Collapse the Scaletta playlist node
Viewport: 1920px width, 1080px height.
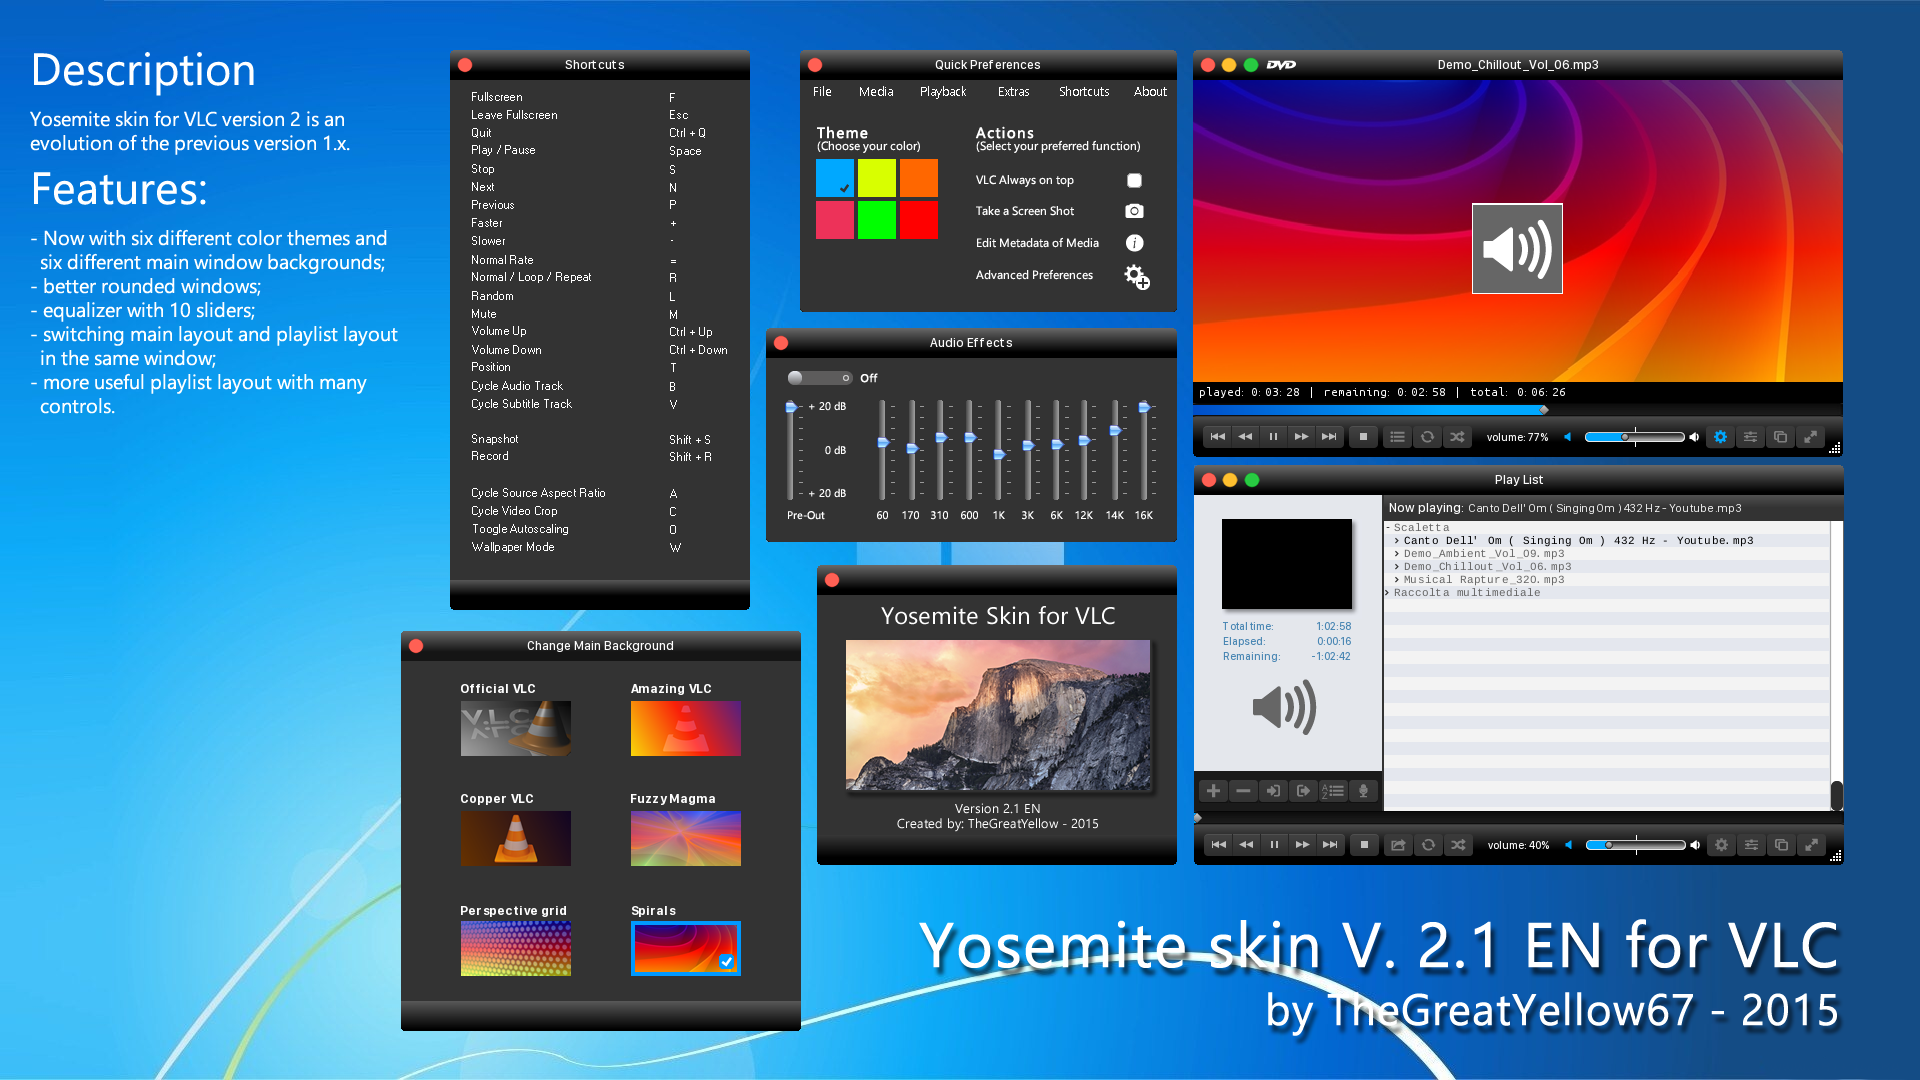point(1388,528)
